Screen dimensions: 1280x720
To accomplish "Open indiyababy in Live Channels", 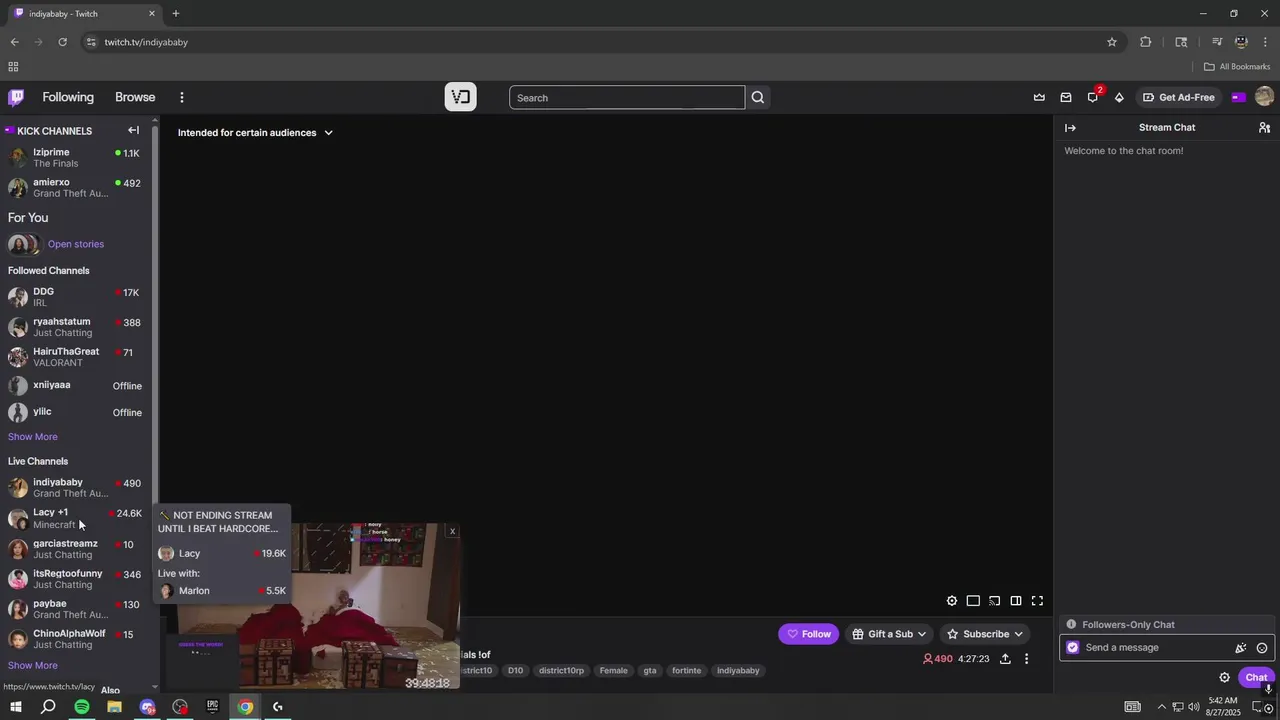I will 76,487.
